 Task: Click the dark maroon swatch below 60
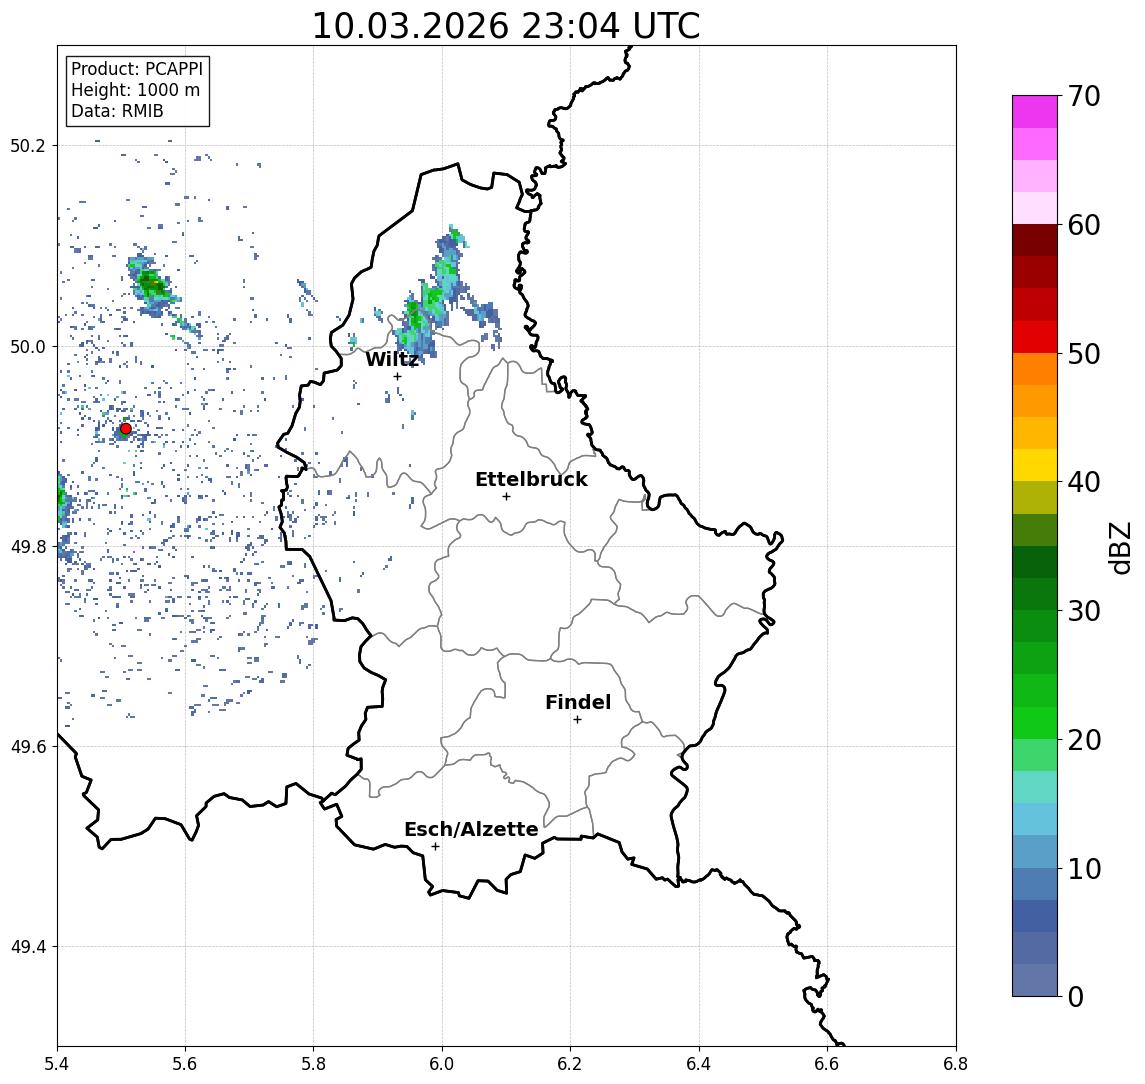(x=1035, y=240)
